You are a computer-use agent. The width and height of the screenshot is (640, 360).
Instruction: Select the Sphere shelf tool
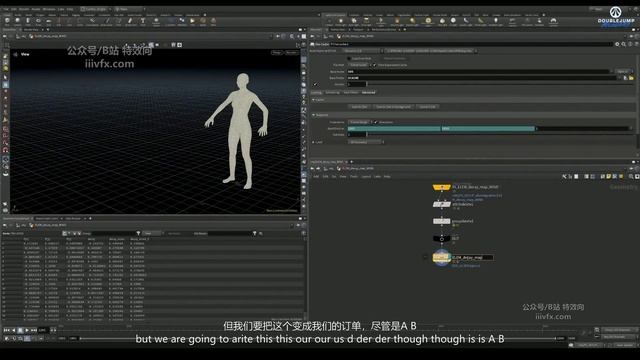tap(18, 21)
